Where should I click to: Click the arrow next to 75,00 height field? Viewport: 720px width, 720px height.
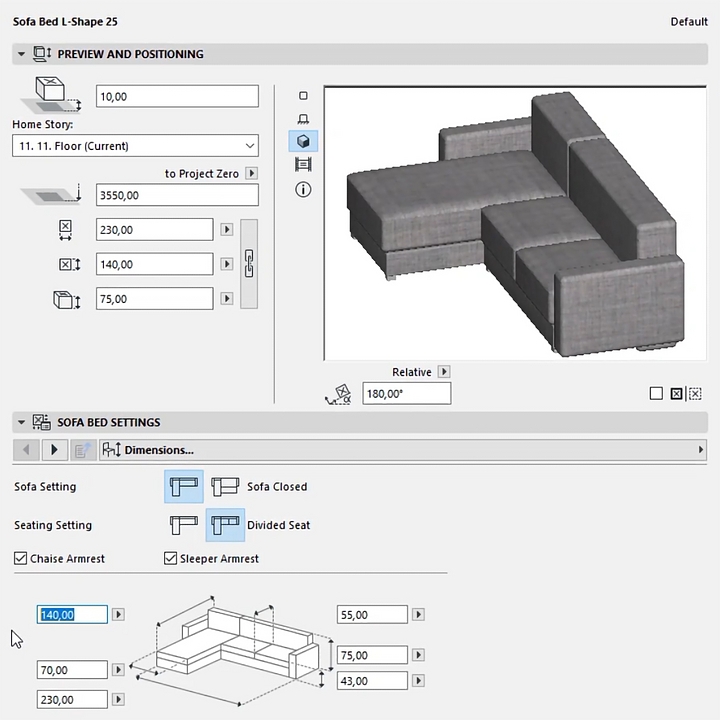click(226, 299)
